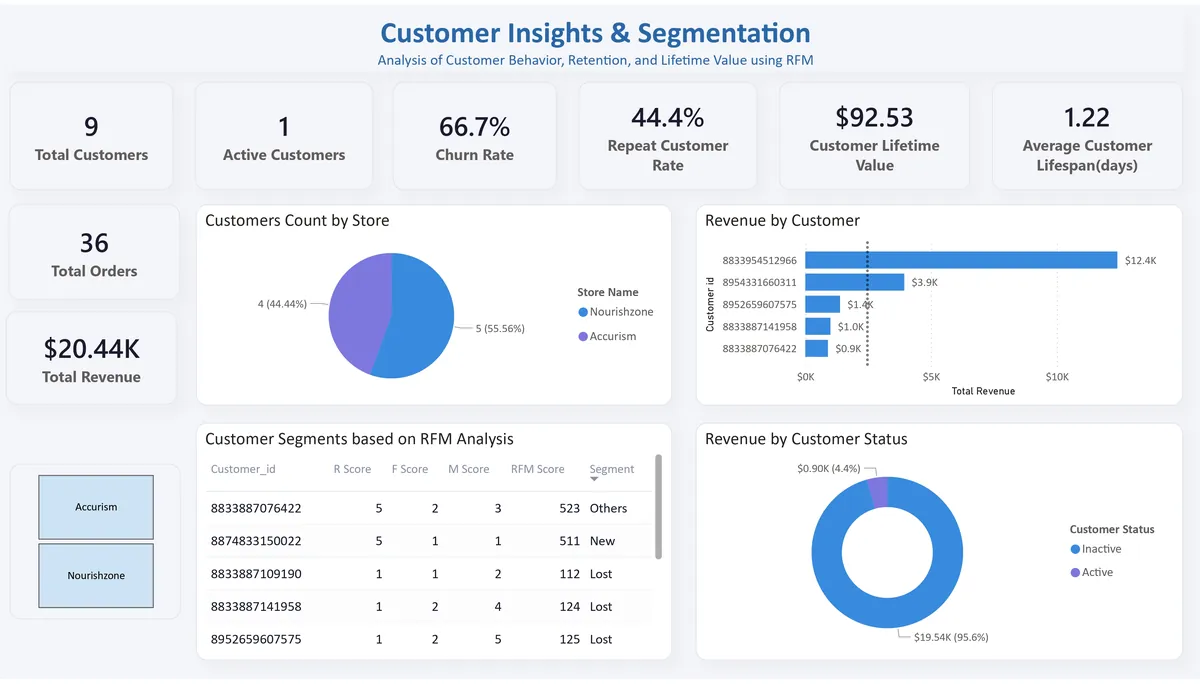The height and width of the screenshot is (684, 1200).
Task: Click the Average Customer Lifespan card
Action: point(1087,136)
